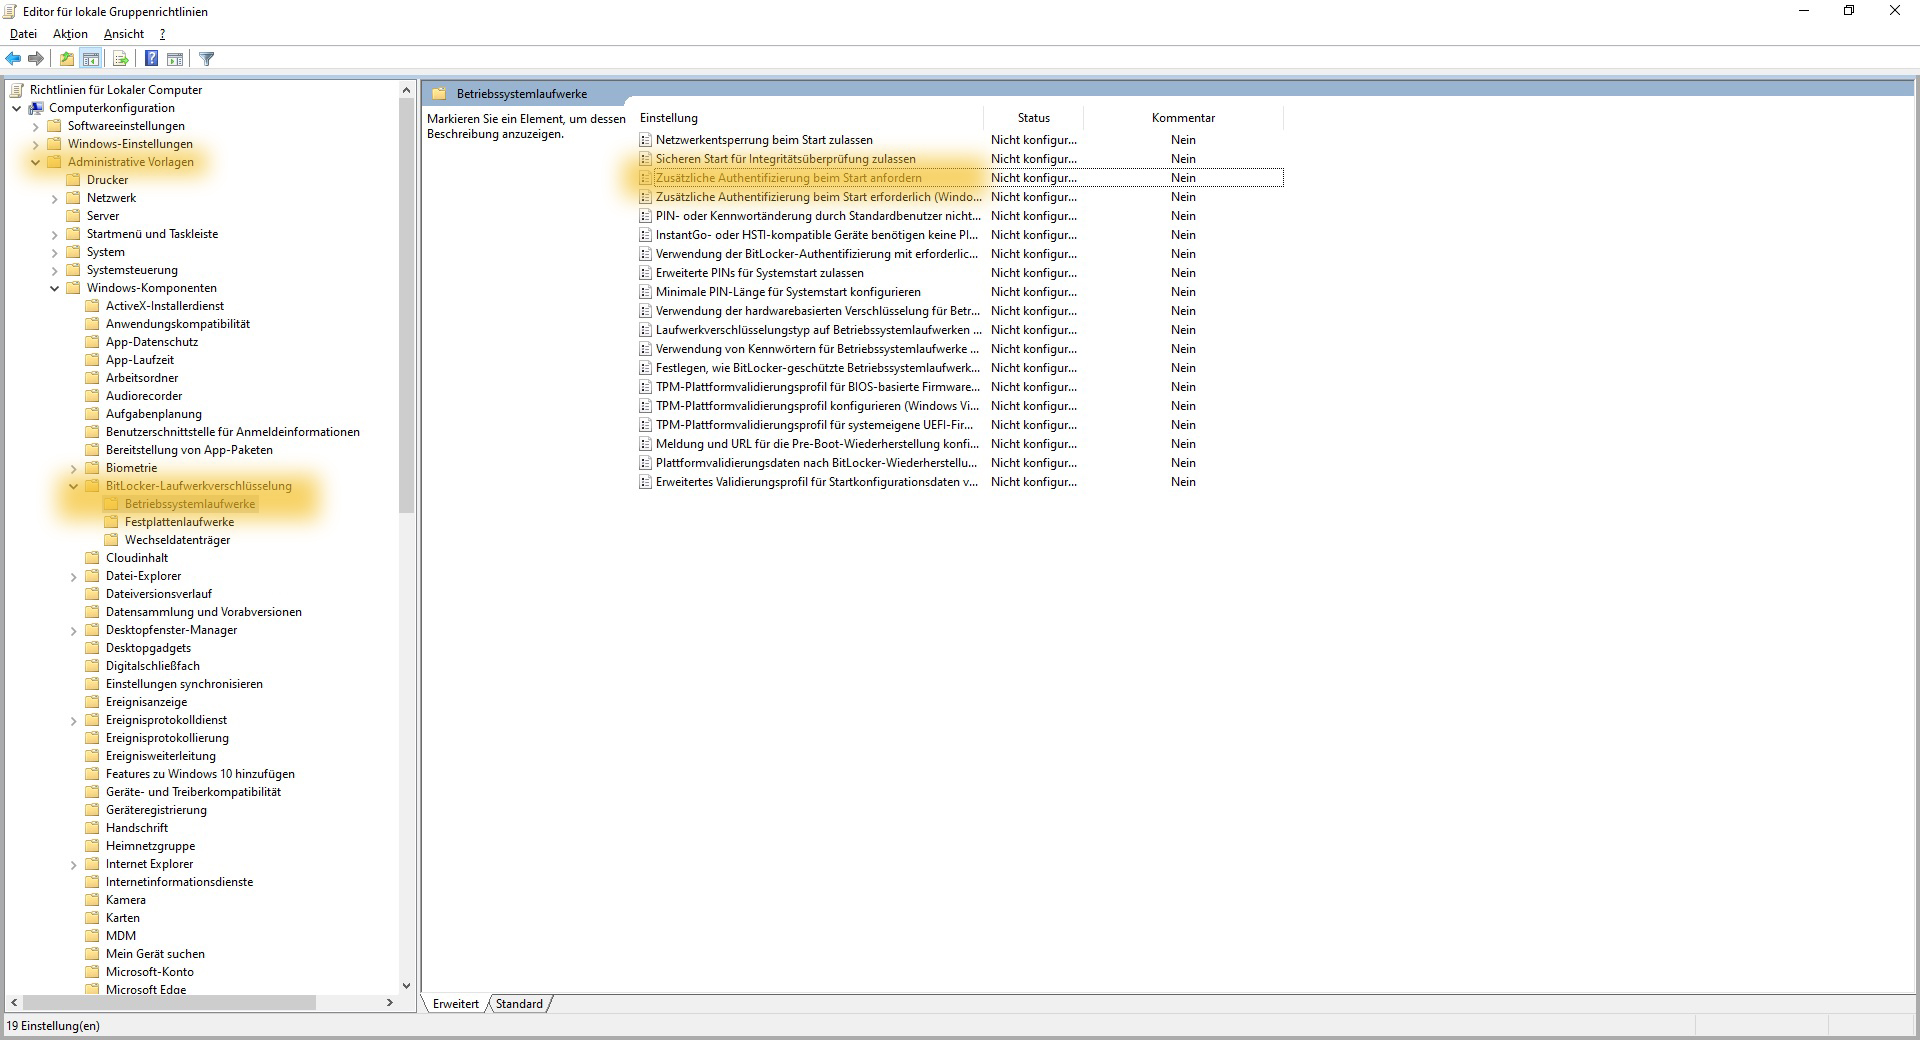Expand the Softwareeinstellungen node
Image resolution: width=1920 pixels, height=1040 pixels.
36,126
